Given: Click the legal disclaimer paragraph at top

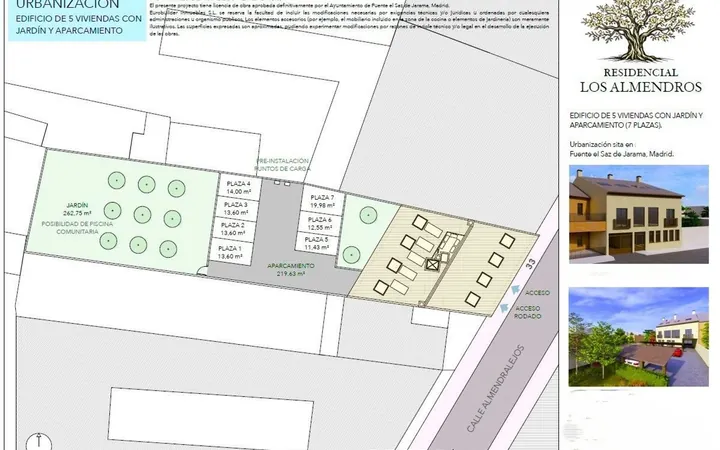Looking at the screenshot, I should (349, 19).
